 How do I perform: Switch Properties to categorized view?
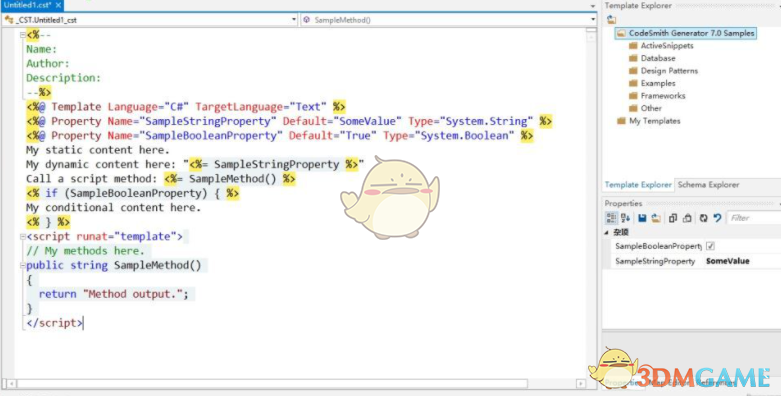coord(611,218)
